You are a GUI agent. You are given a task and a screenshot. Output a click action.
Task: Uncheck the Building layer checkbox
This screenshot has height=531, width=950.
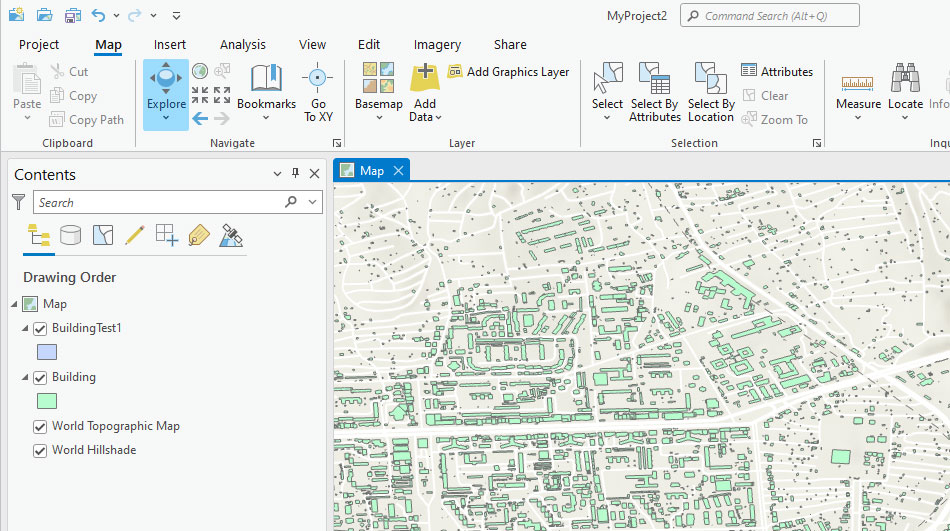(40, 378)
